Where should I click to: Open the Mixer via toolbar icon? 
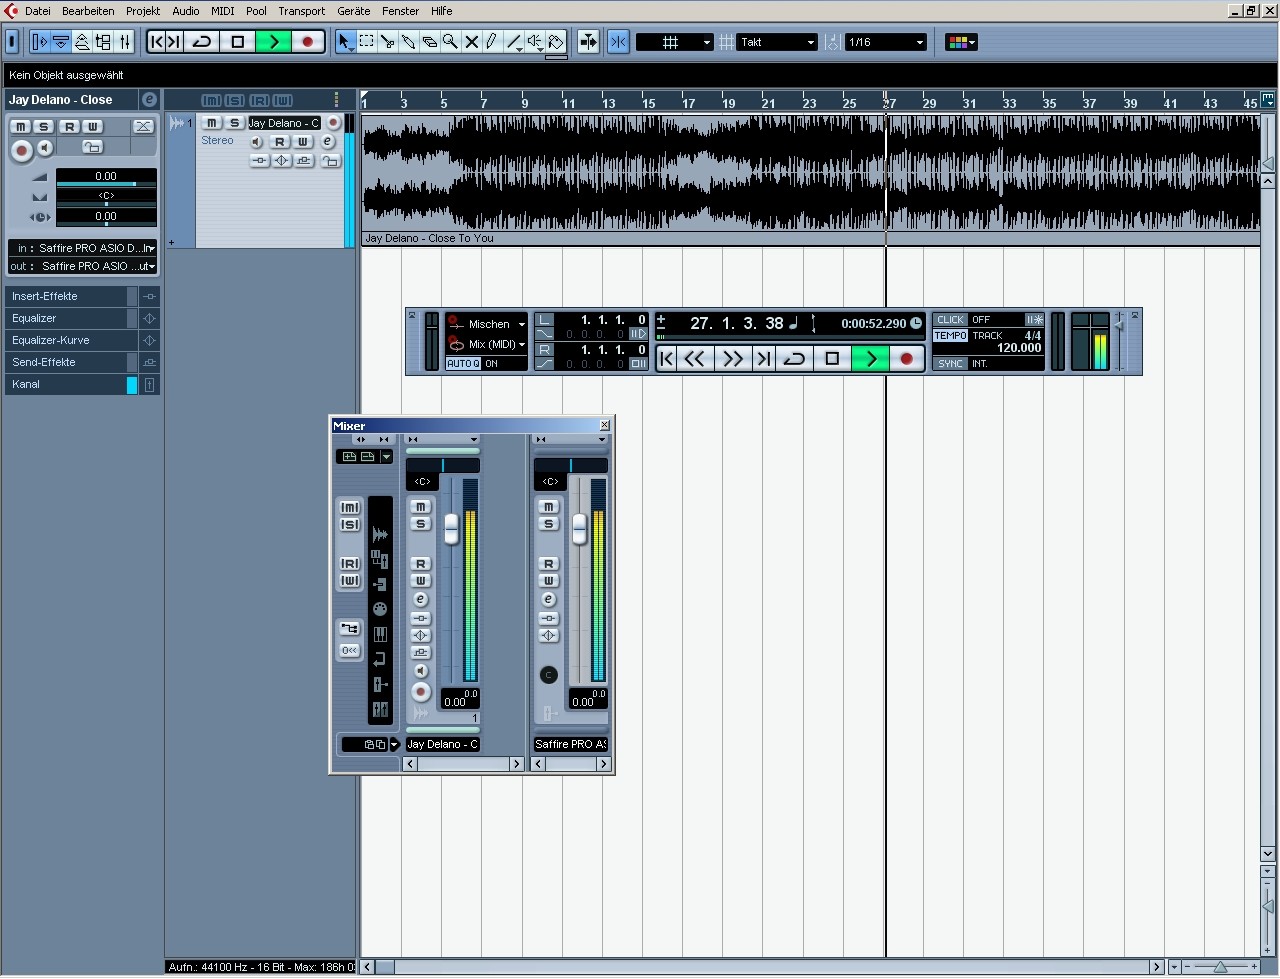tap(124, 42)
